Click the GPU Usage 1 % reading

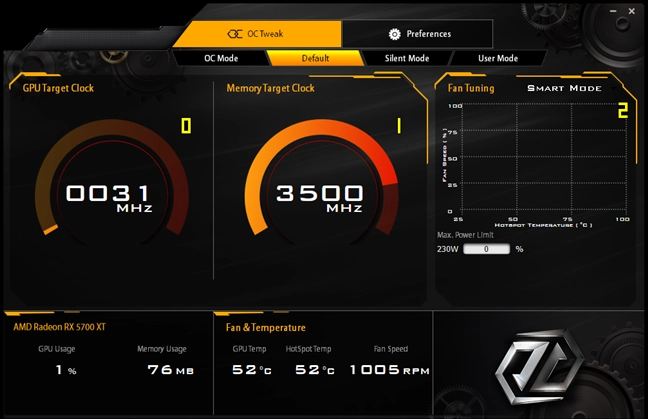[66, 369]
